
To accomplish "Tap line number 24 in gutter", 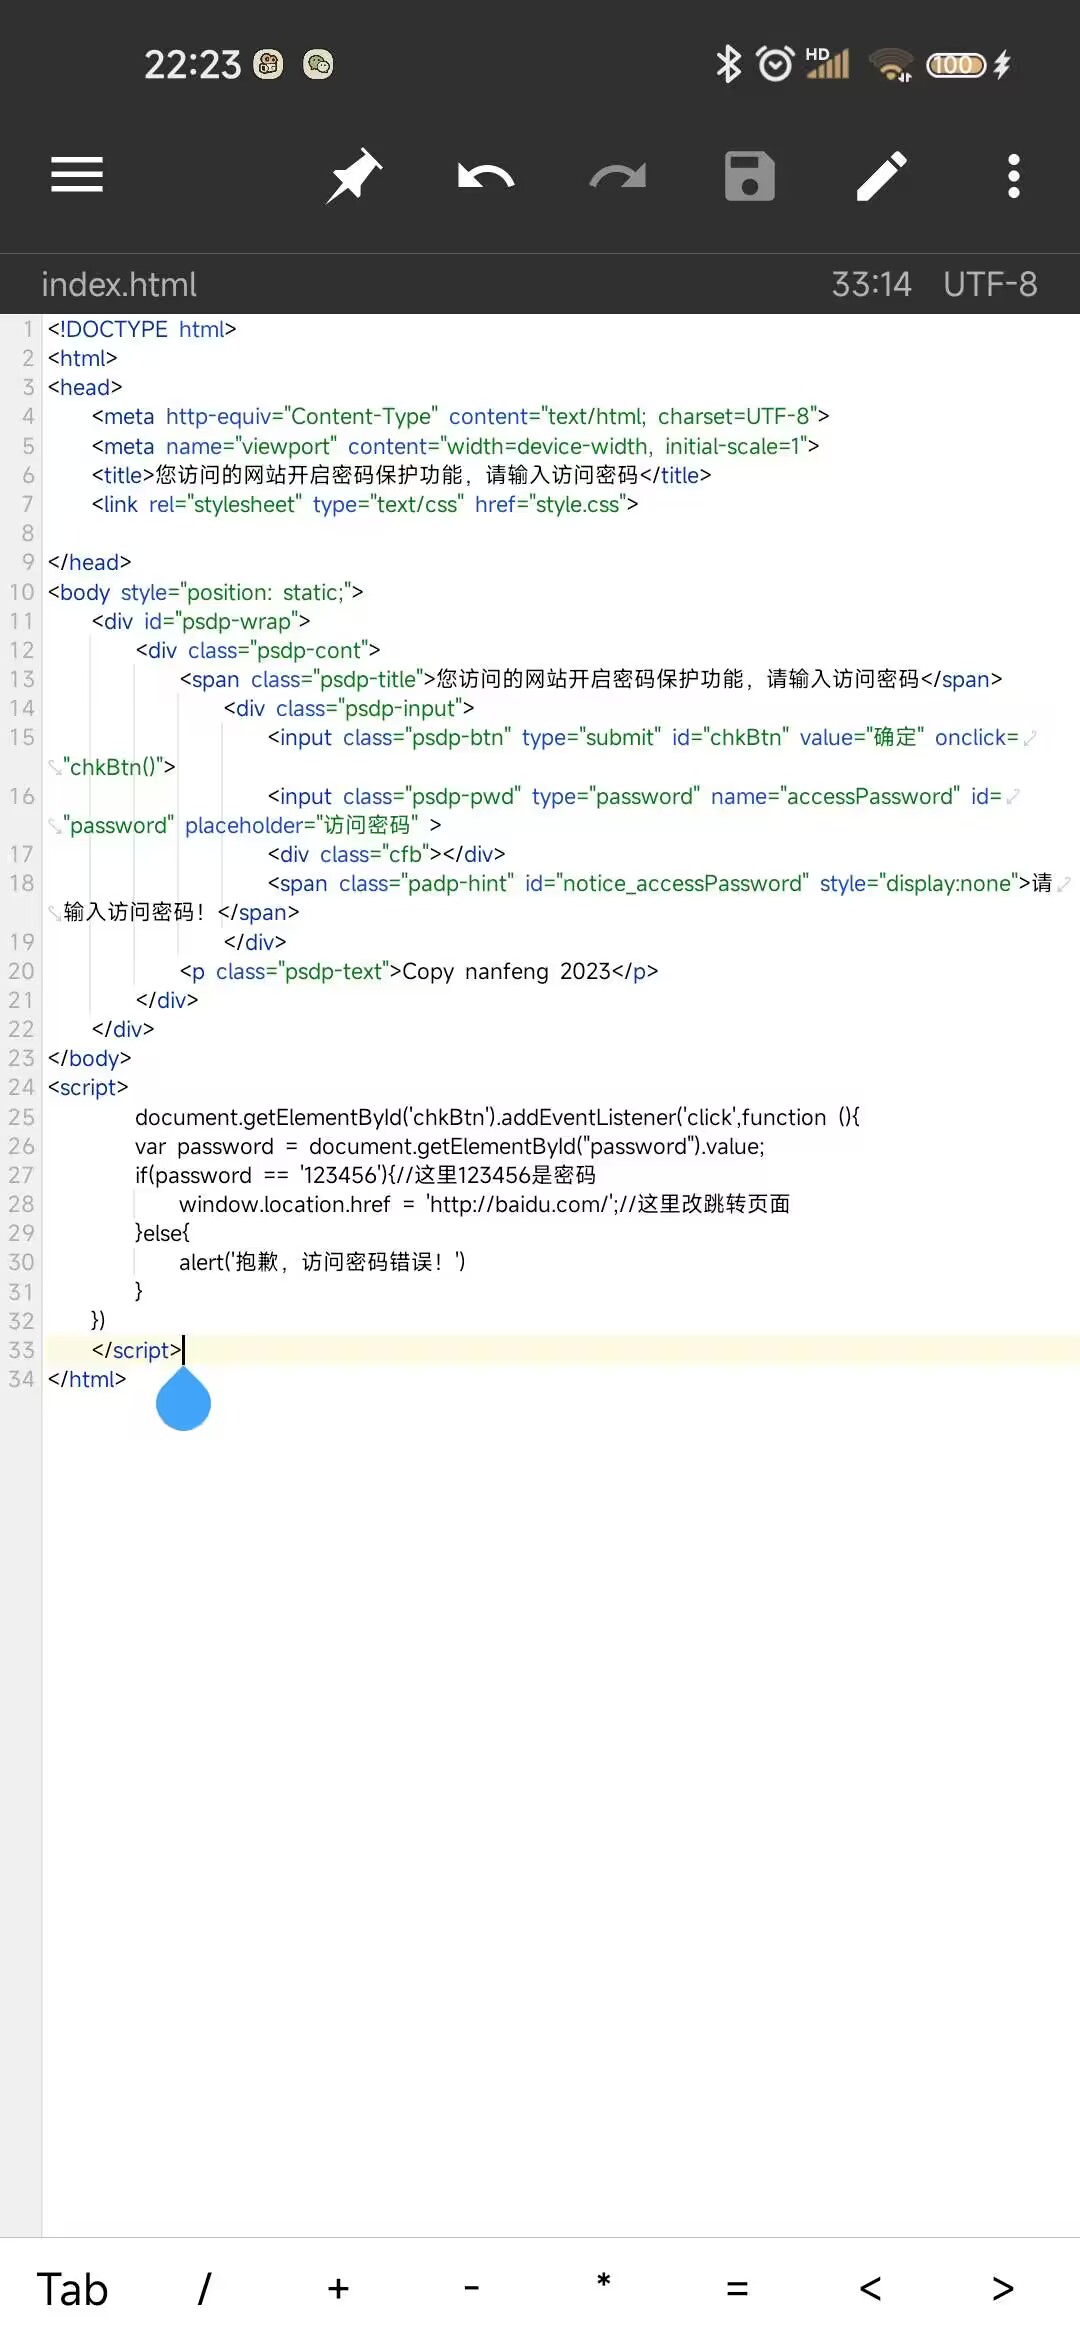I will click(21, 1087).
